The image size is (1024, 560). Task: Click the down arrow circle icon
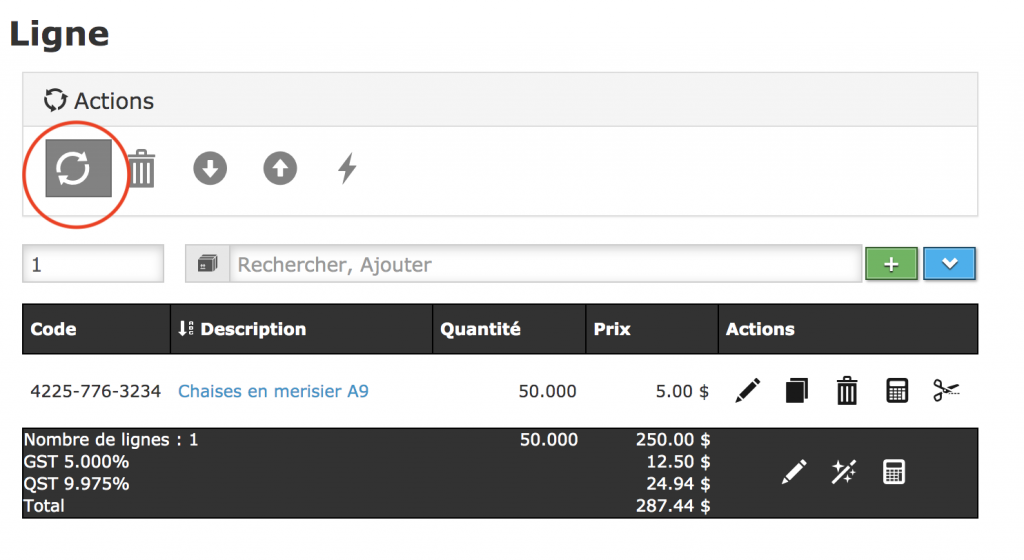pyautogui.click(x=210, y=169)
